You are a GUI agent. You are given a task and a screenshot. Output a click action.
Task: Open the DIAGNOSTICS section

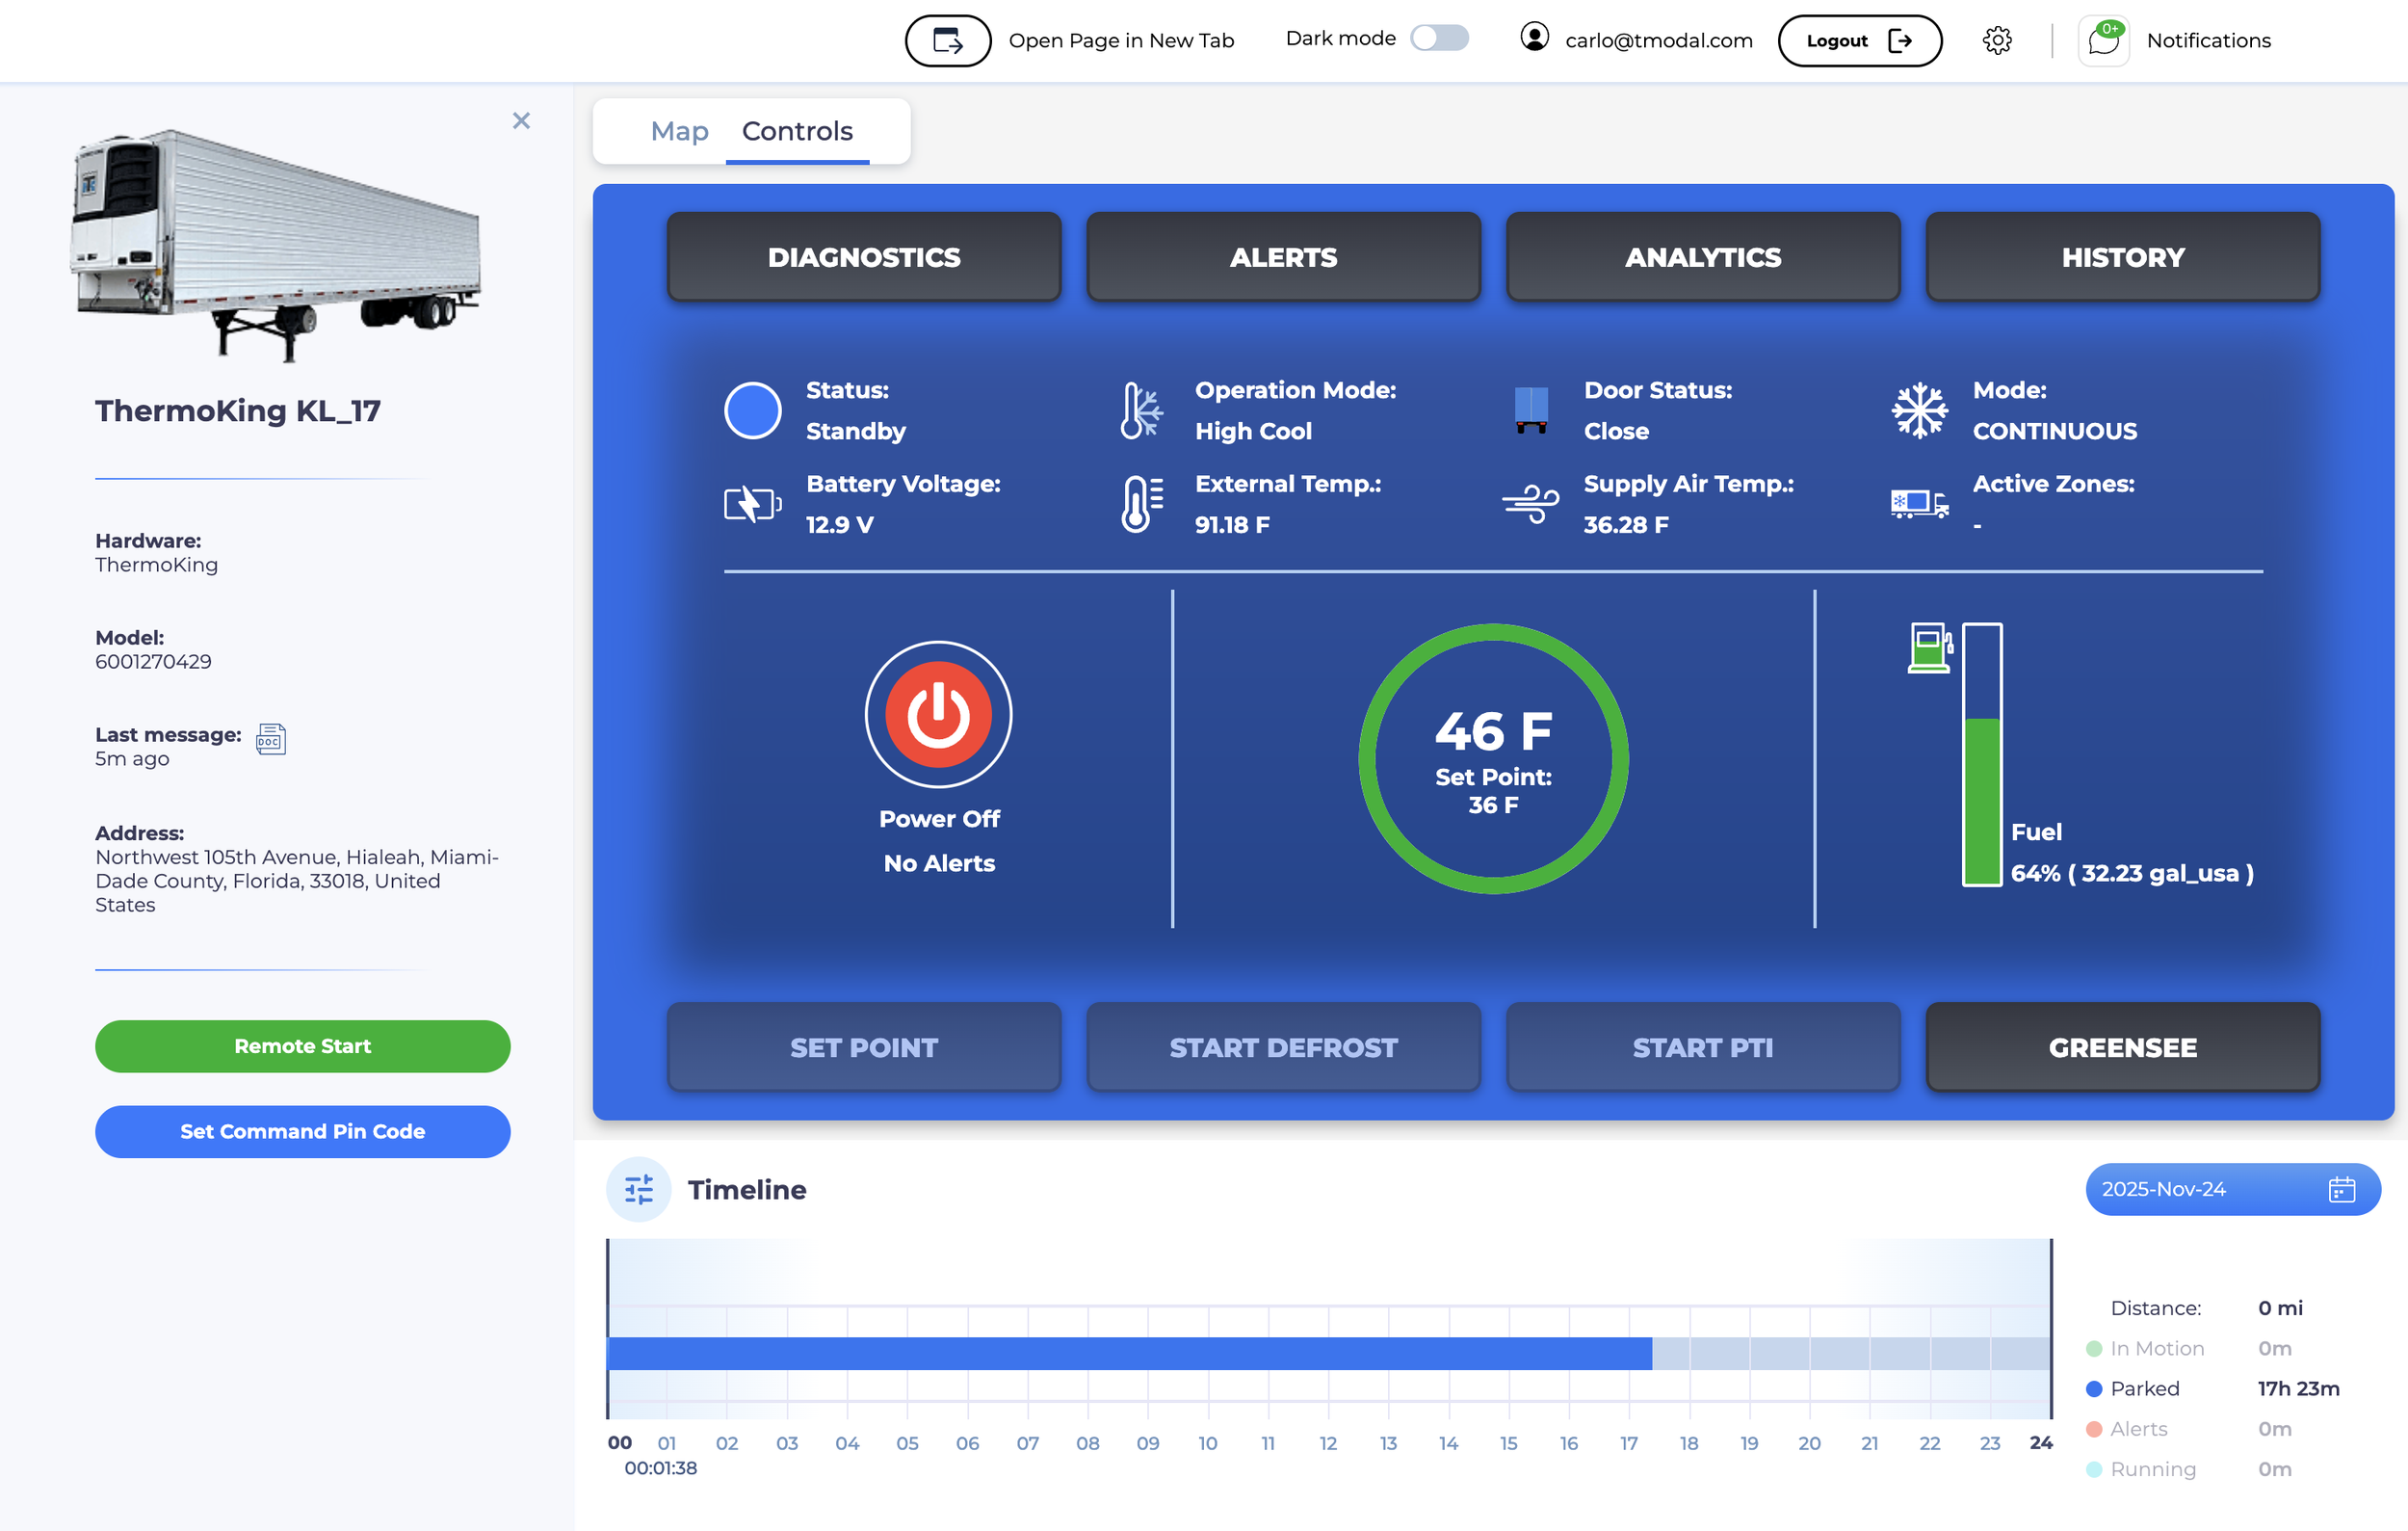click(863, 257)
